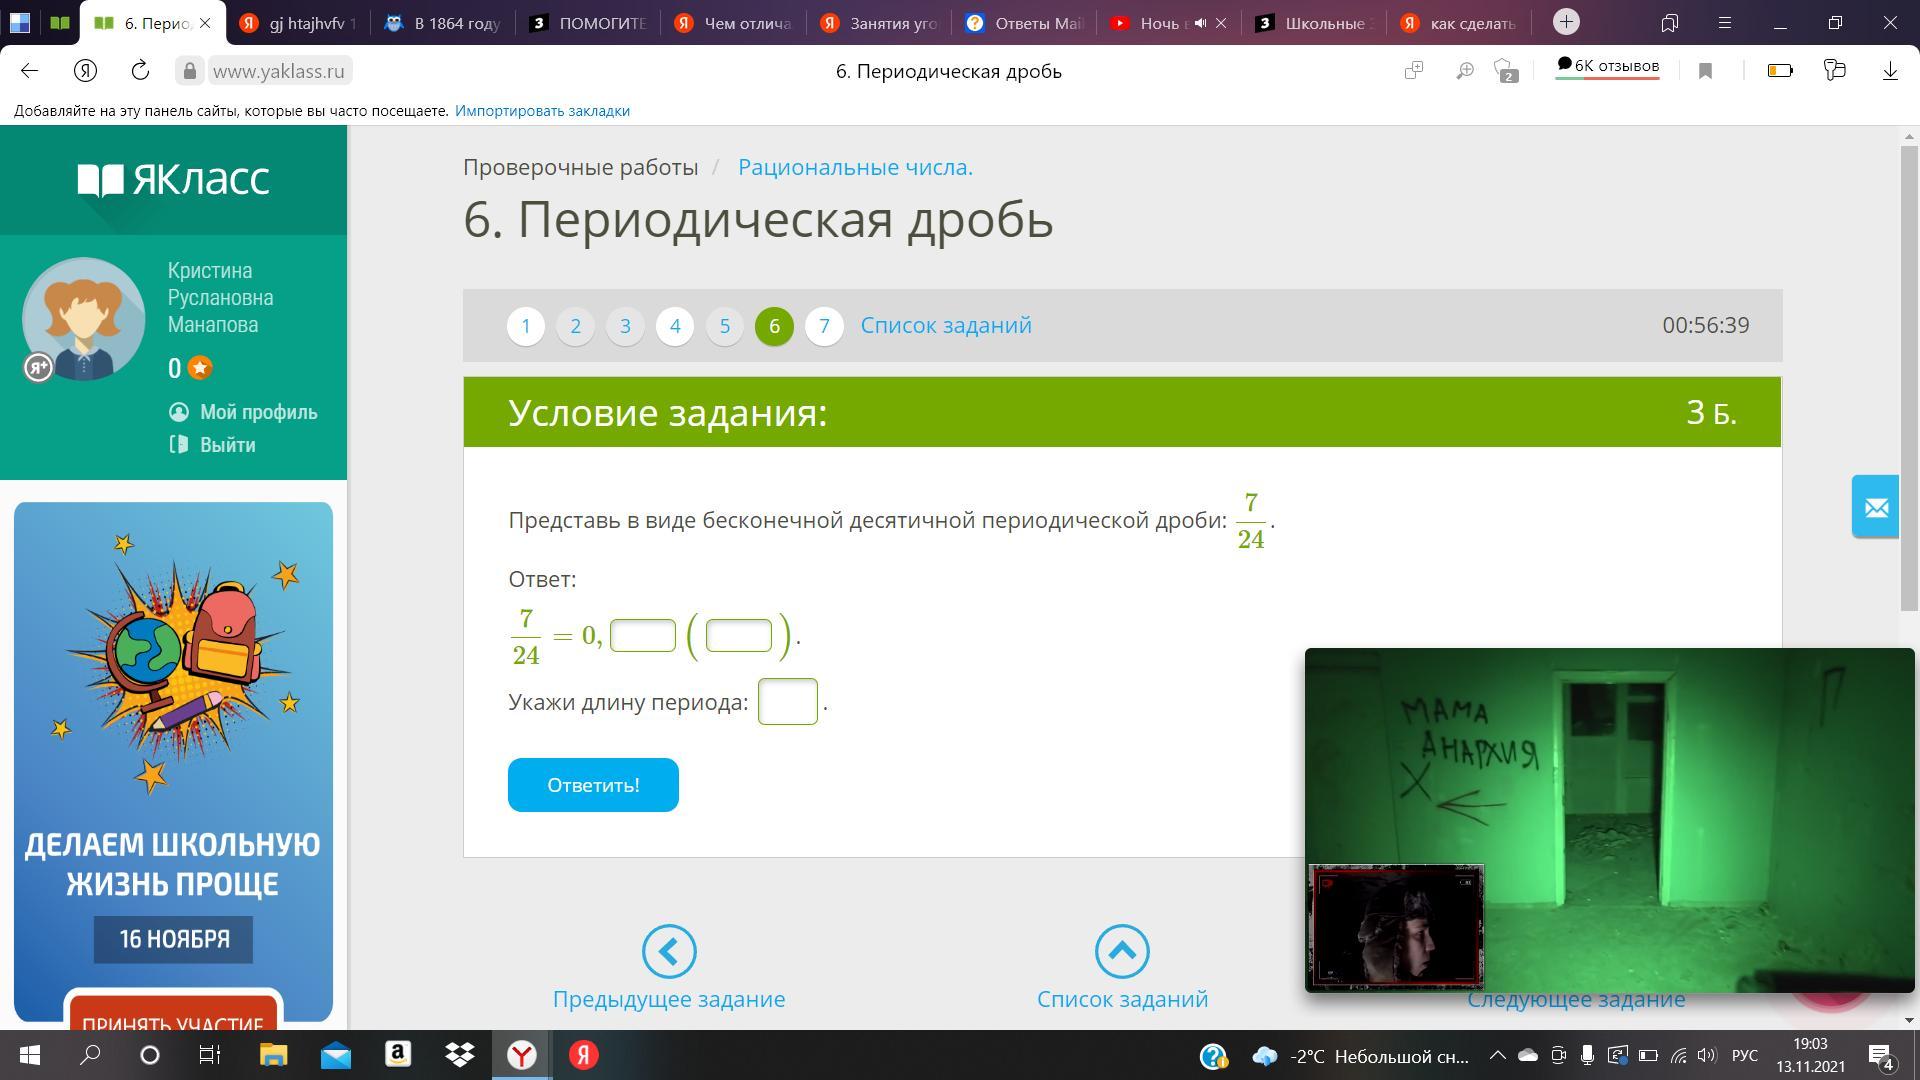Viewport: 1920px width, 1080px height.
Task: Click the input field inside parentheses
Action: (x=739, y=636)
